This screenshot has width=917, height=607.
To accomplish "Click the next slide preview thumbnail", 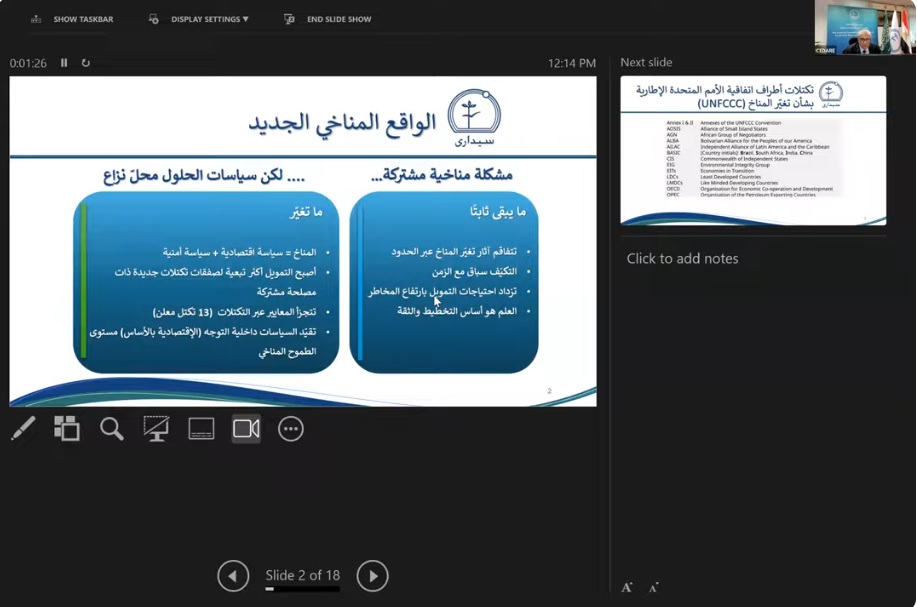I will (752, 150).
